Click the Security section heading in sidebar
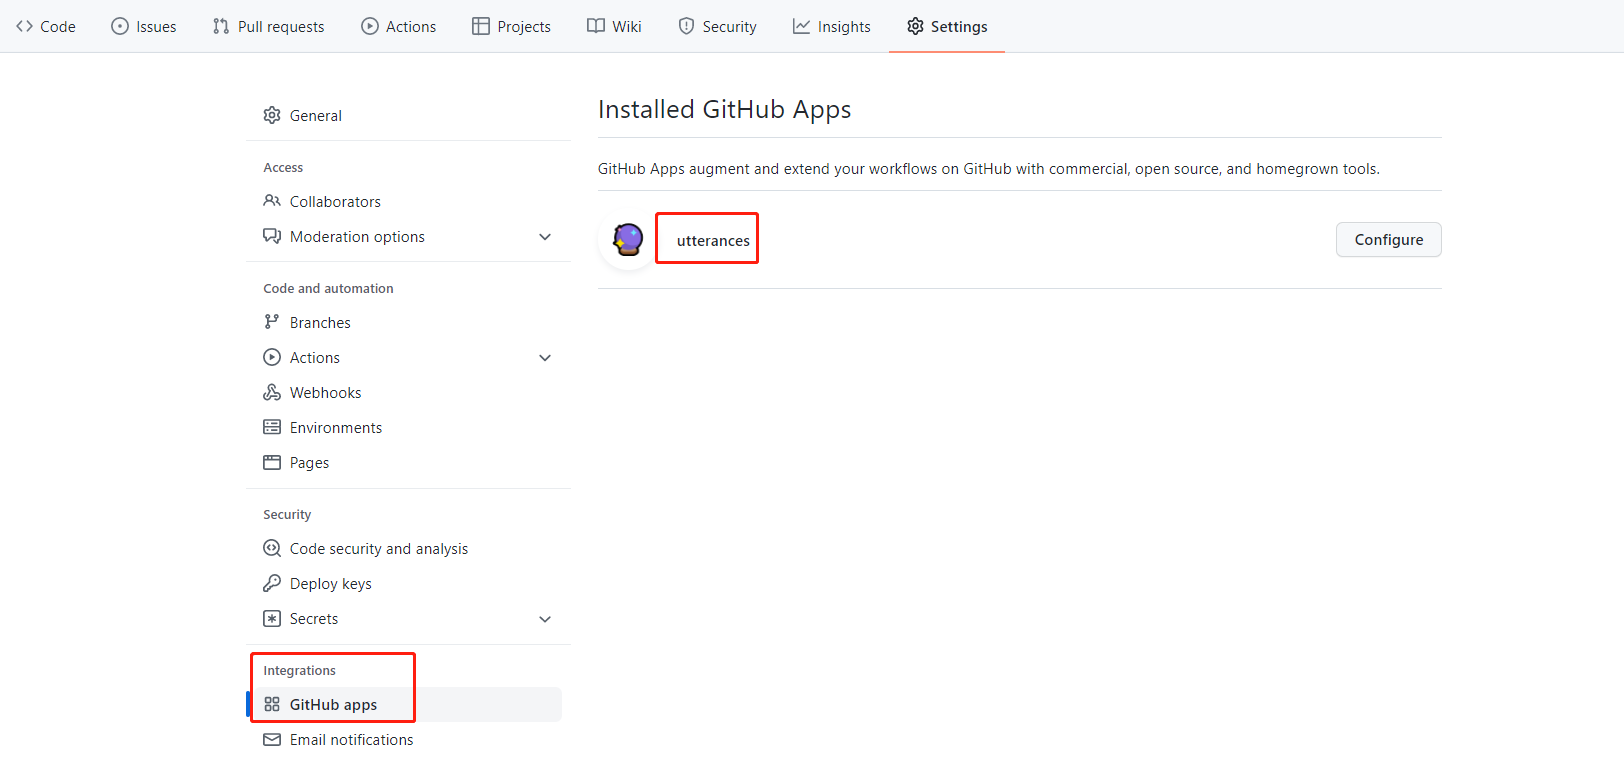The height and width of the screenshot is (783, 1624). pyautogui.click(x=287, y=514)
